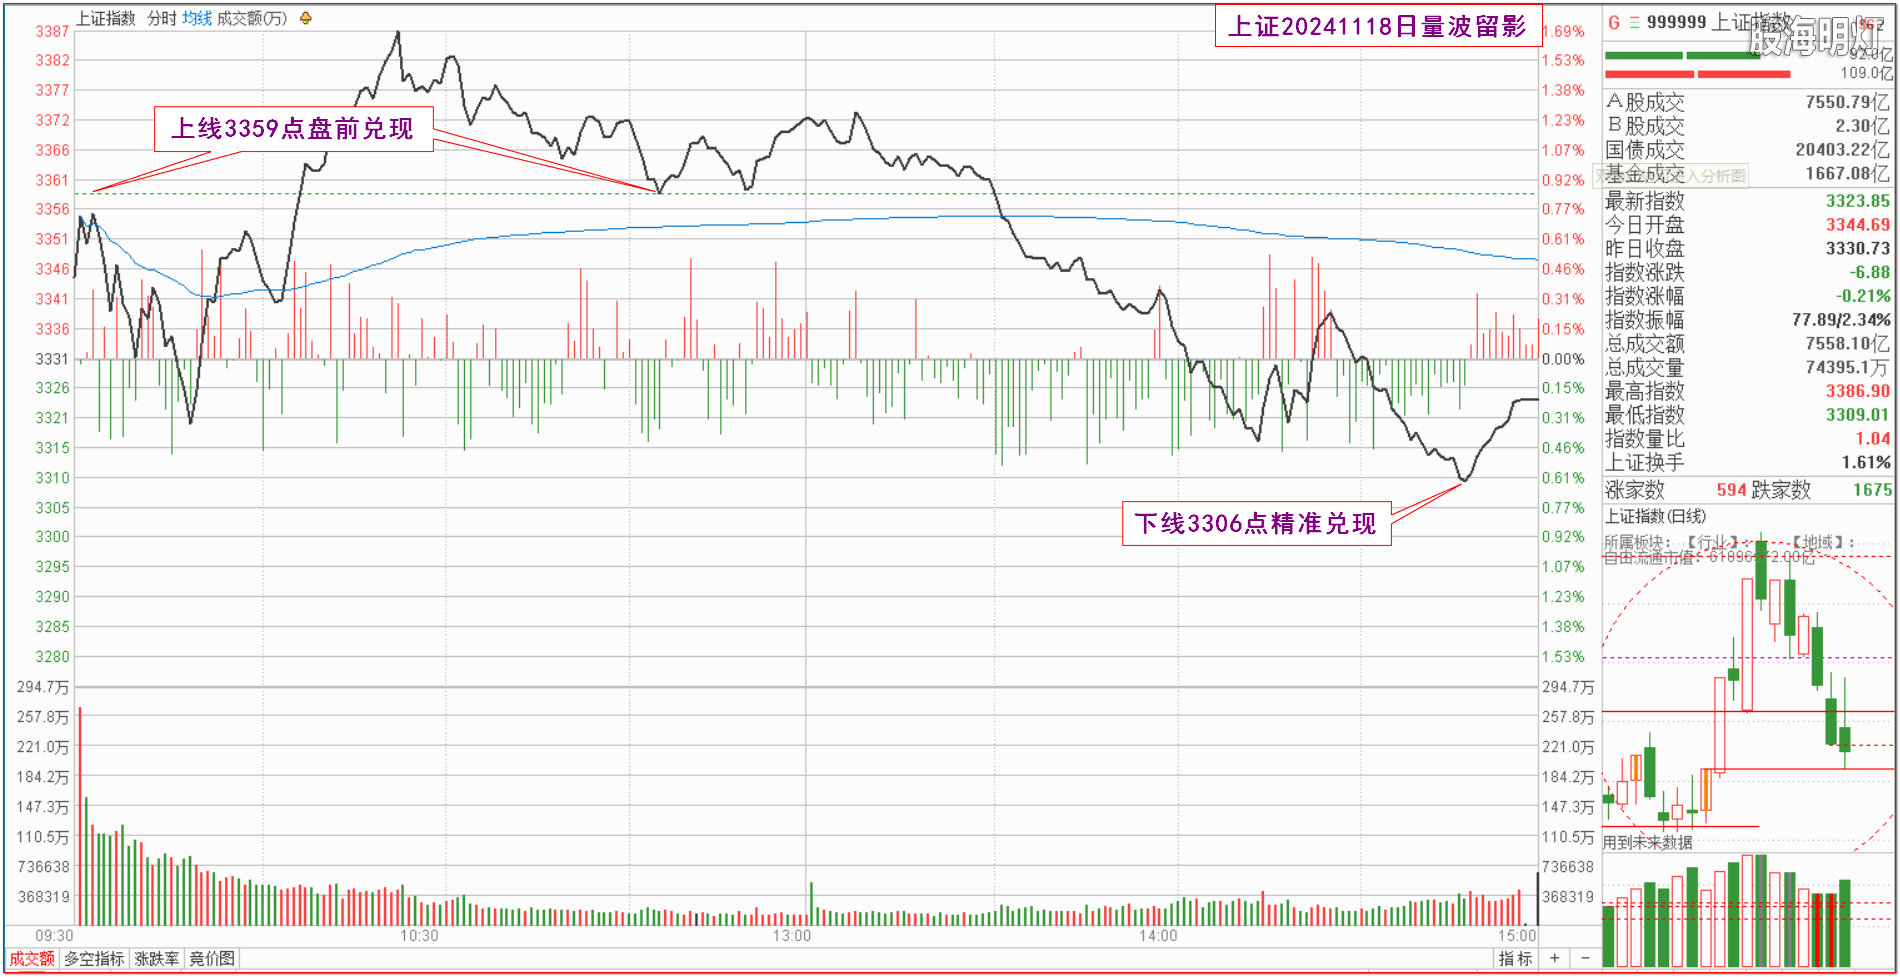1900x977 pixels.
Task: Zoom out with the − button
Action: (1586, 958)
